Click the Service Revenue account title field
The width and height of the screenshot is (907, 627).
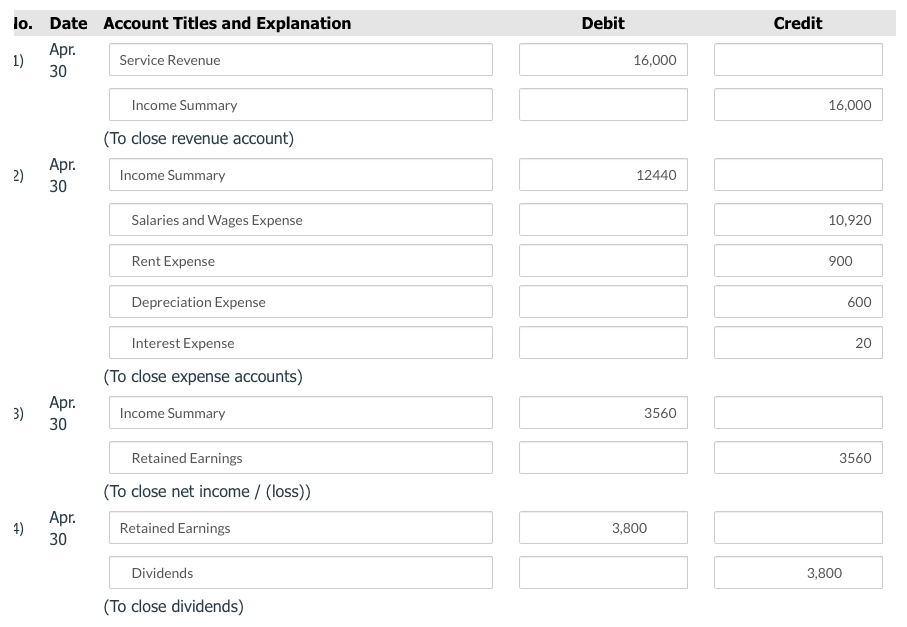pyautogui.click(x=300, y=60)
